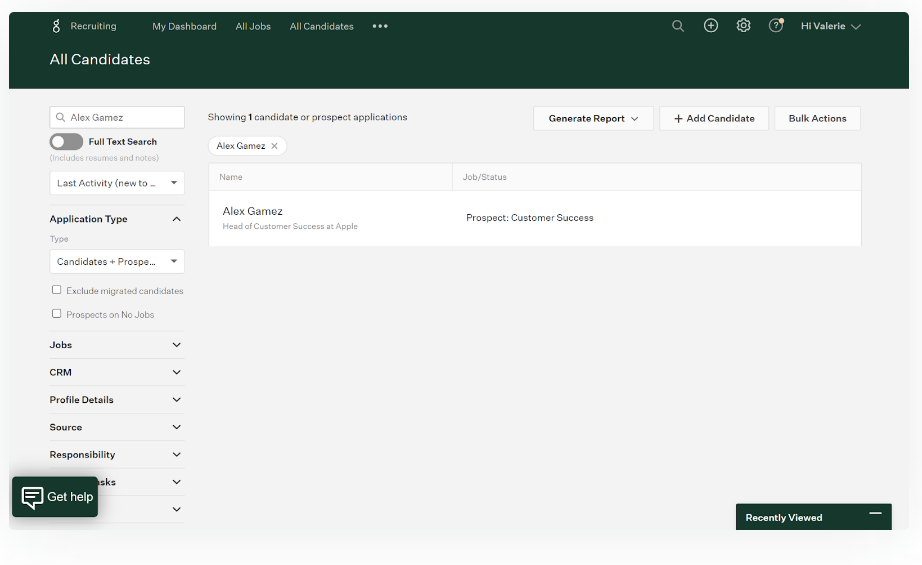Click the three dots more menu

pos(380,27)
